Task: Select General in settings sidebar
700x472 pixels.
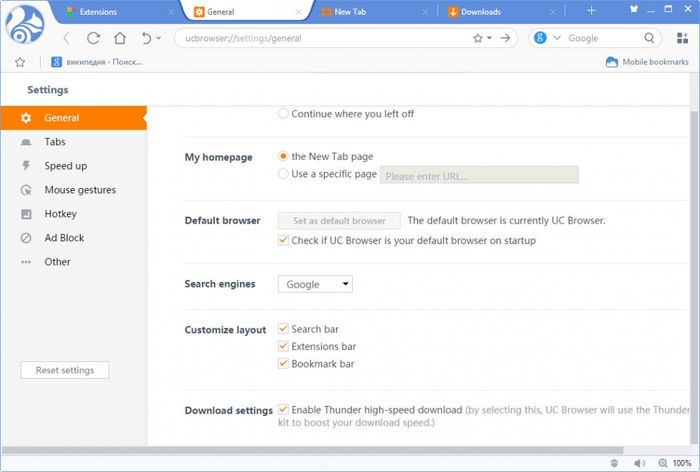Action: [x=74, y=118]
